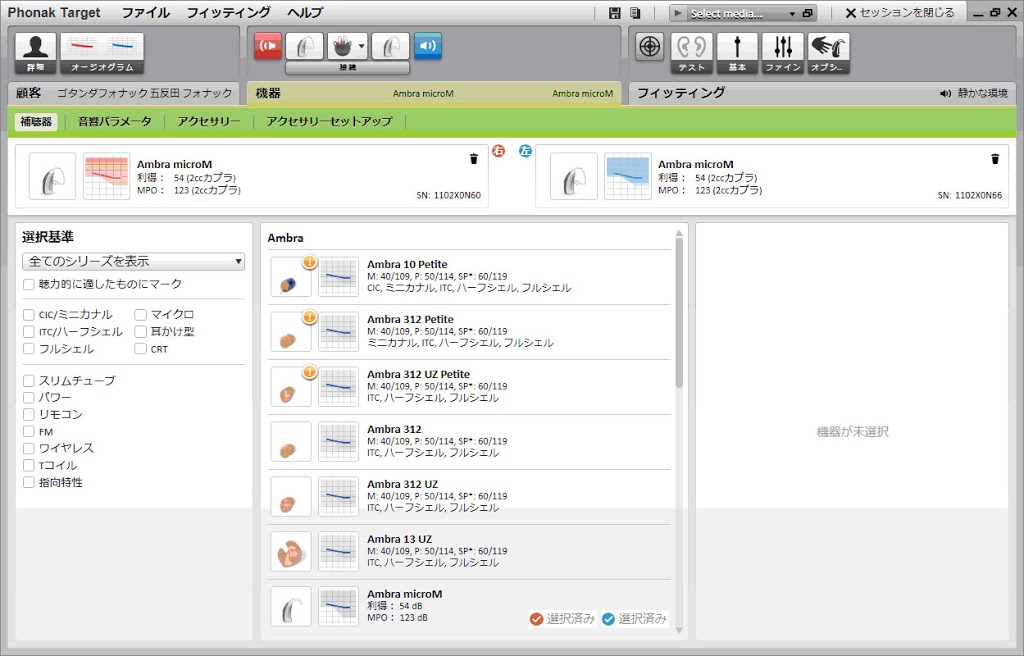Screen dimensions: 1024x656
Task: Select the left hearing aid connection icon
Action: [x=391, y=46]
